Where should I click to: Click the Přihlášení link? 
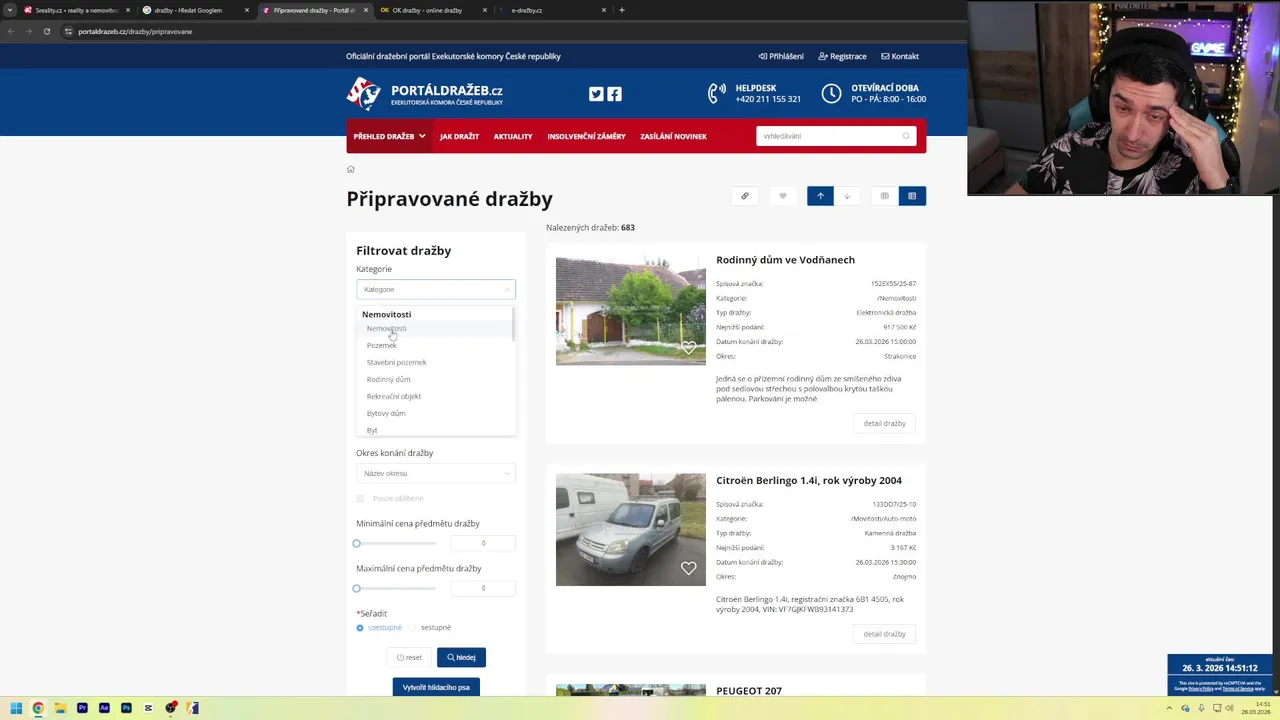[781, 56]
